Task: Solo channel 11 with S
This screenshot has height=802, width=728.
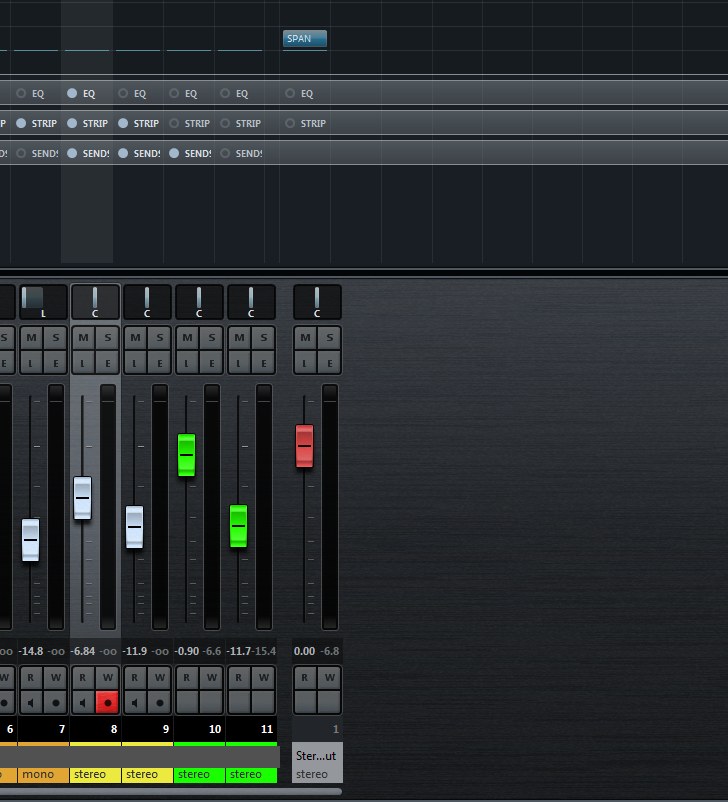Action: (x=263, y=338)
